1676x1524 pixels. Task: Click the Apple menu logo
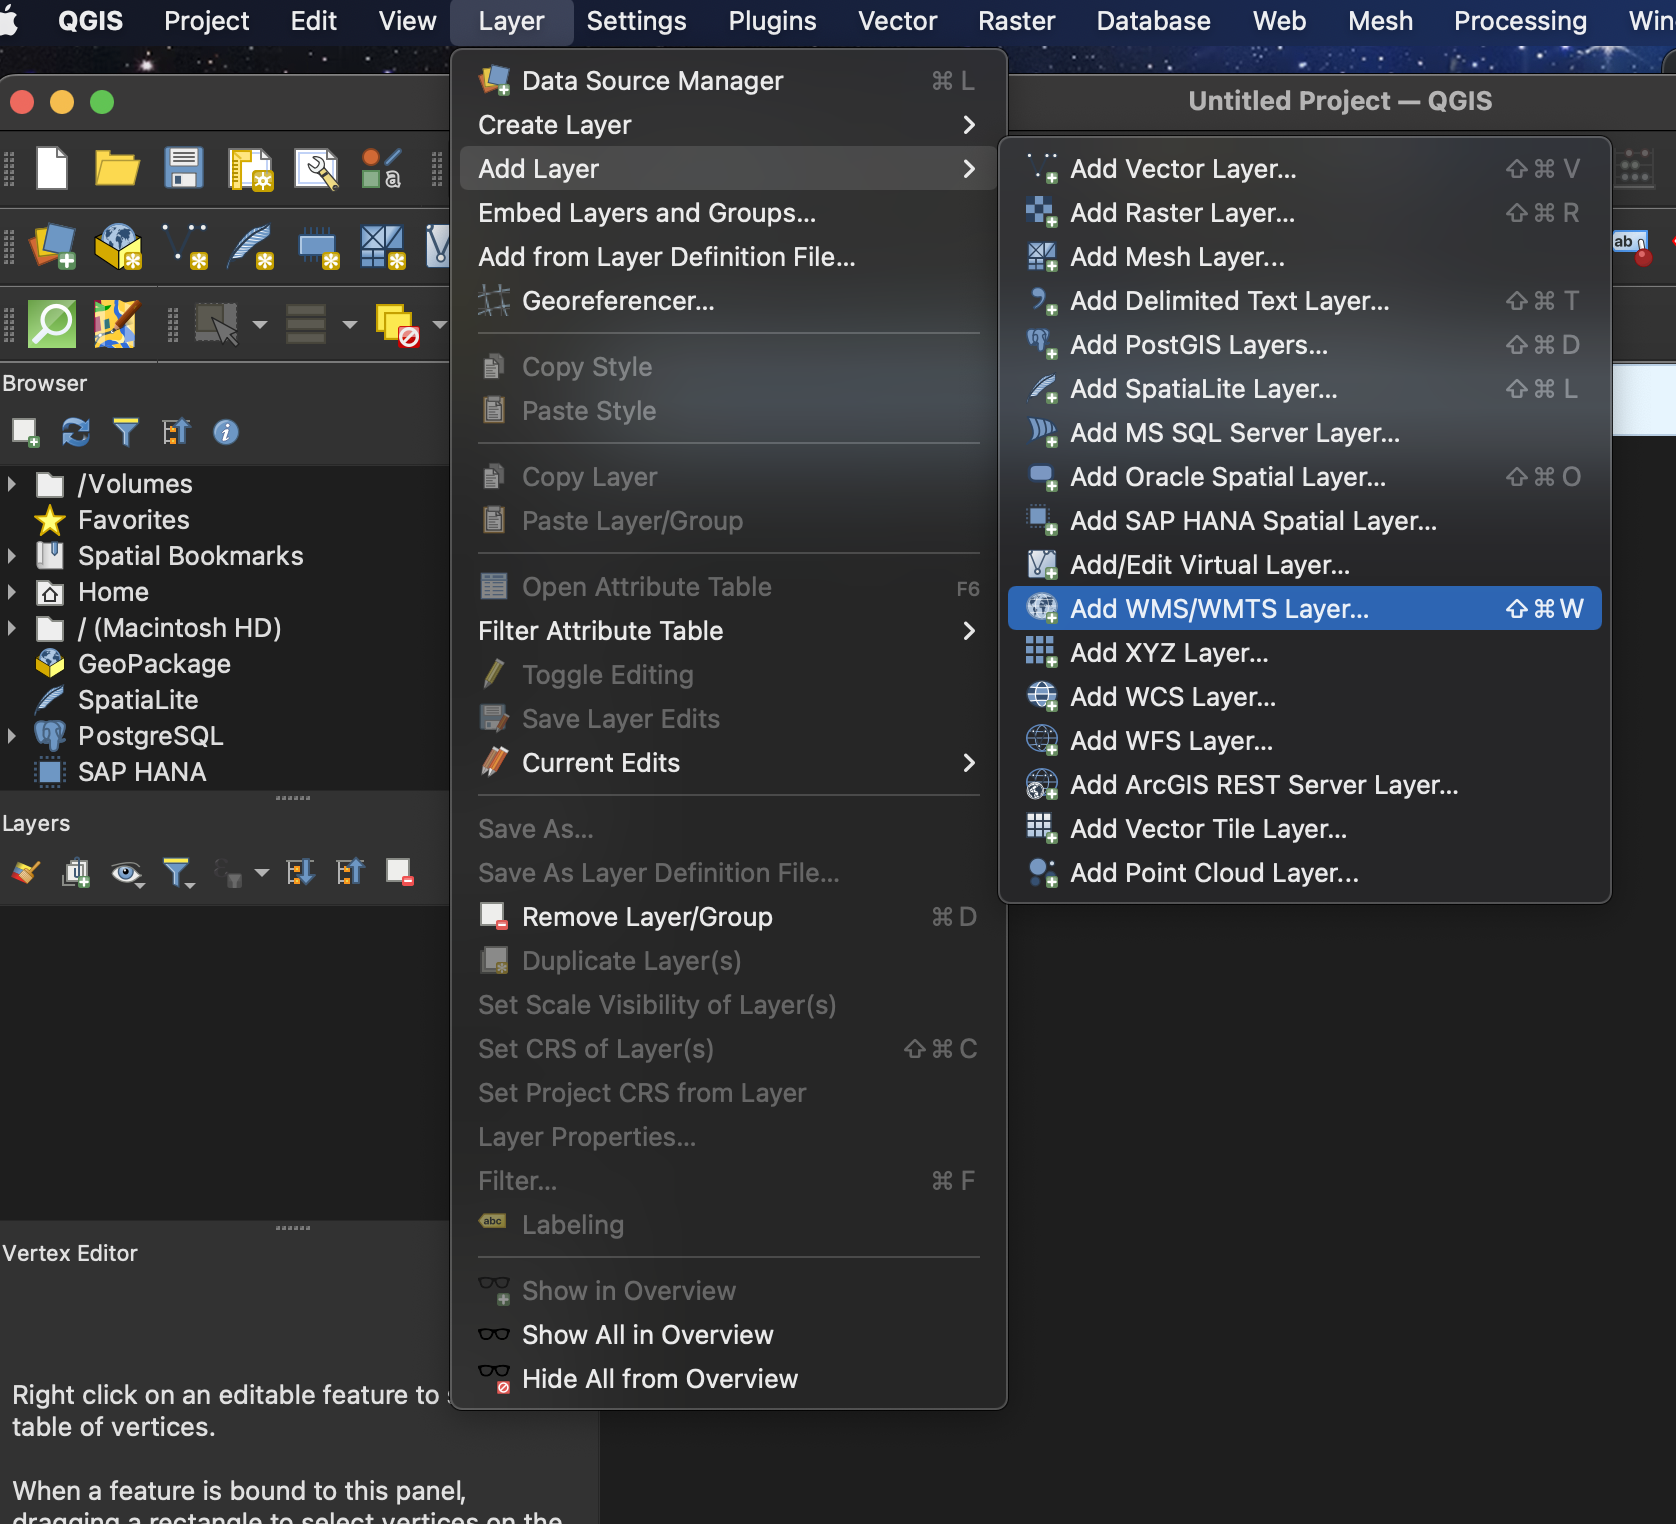(x=10, y=21)
